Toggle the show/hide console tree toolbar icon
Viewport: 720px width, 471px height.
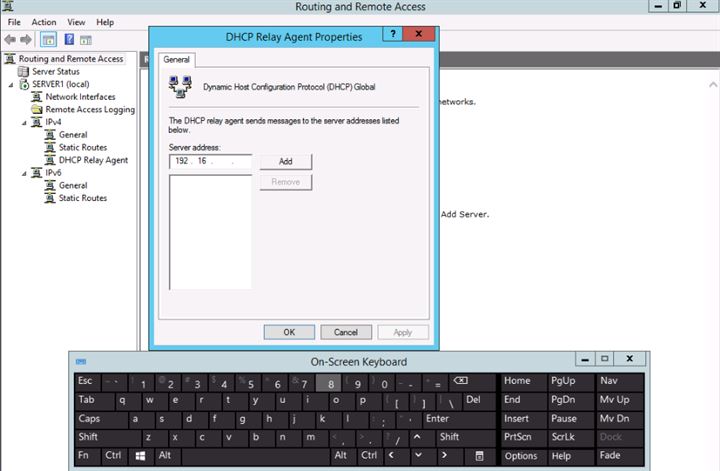pos(48,40)
